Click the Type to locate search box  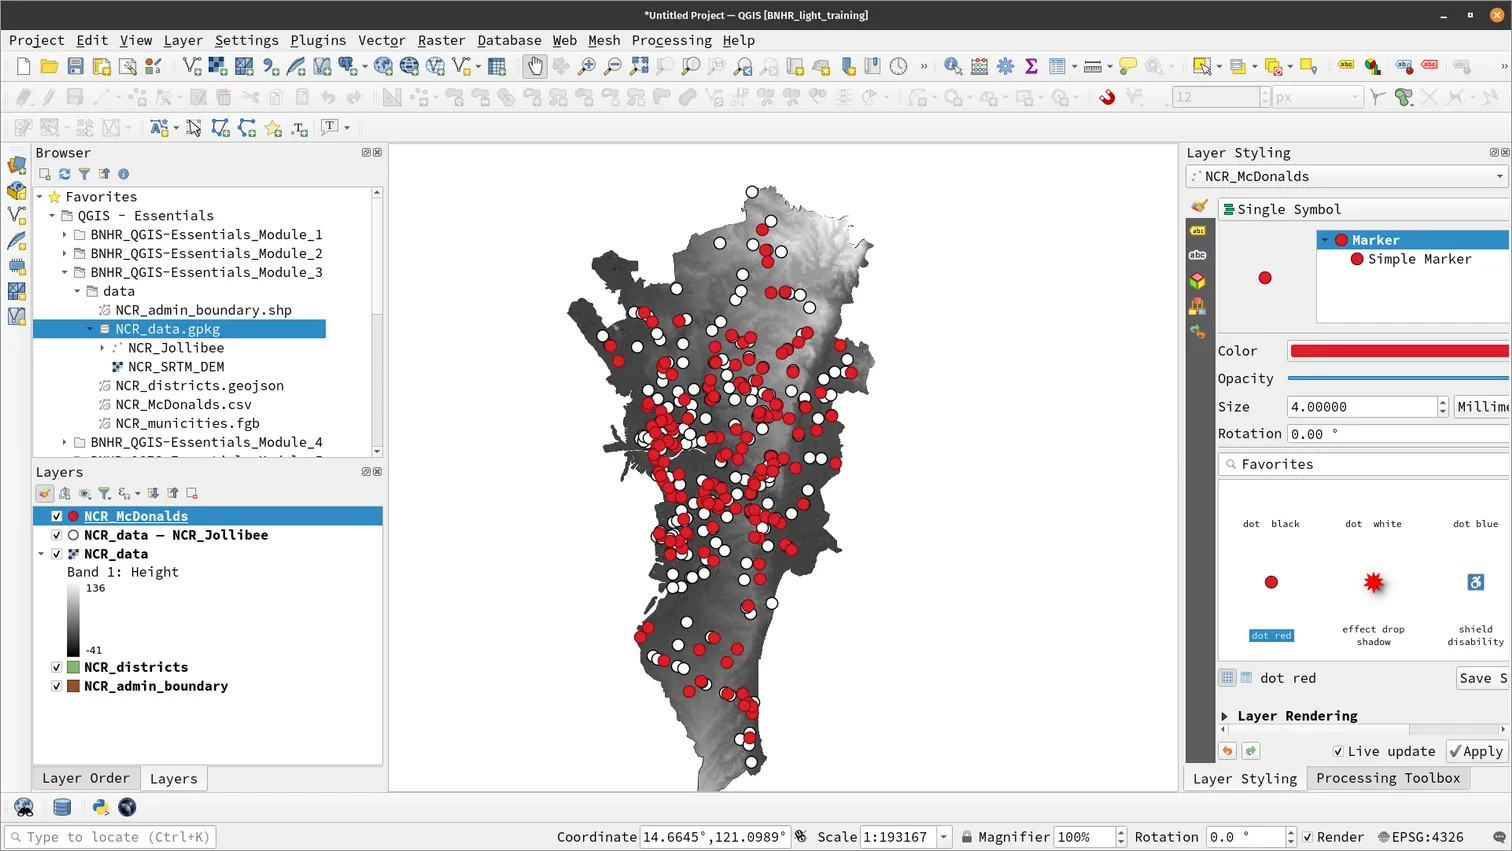pyautogui.click(x=110, y=837)
